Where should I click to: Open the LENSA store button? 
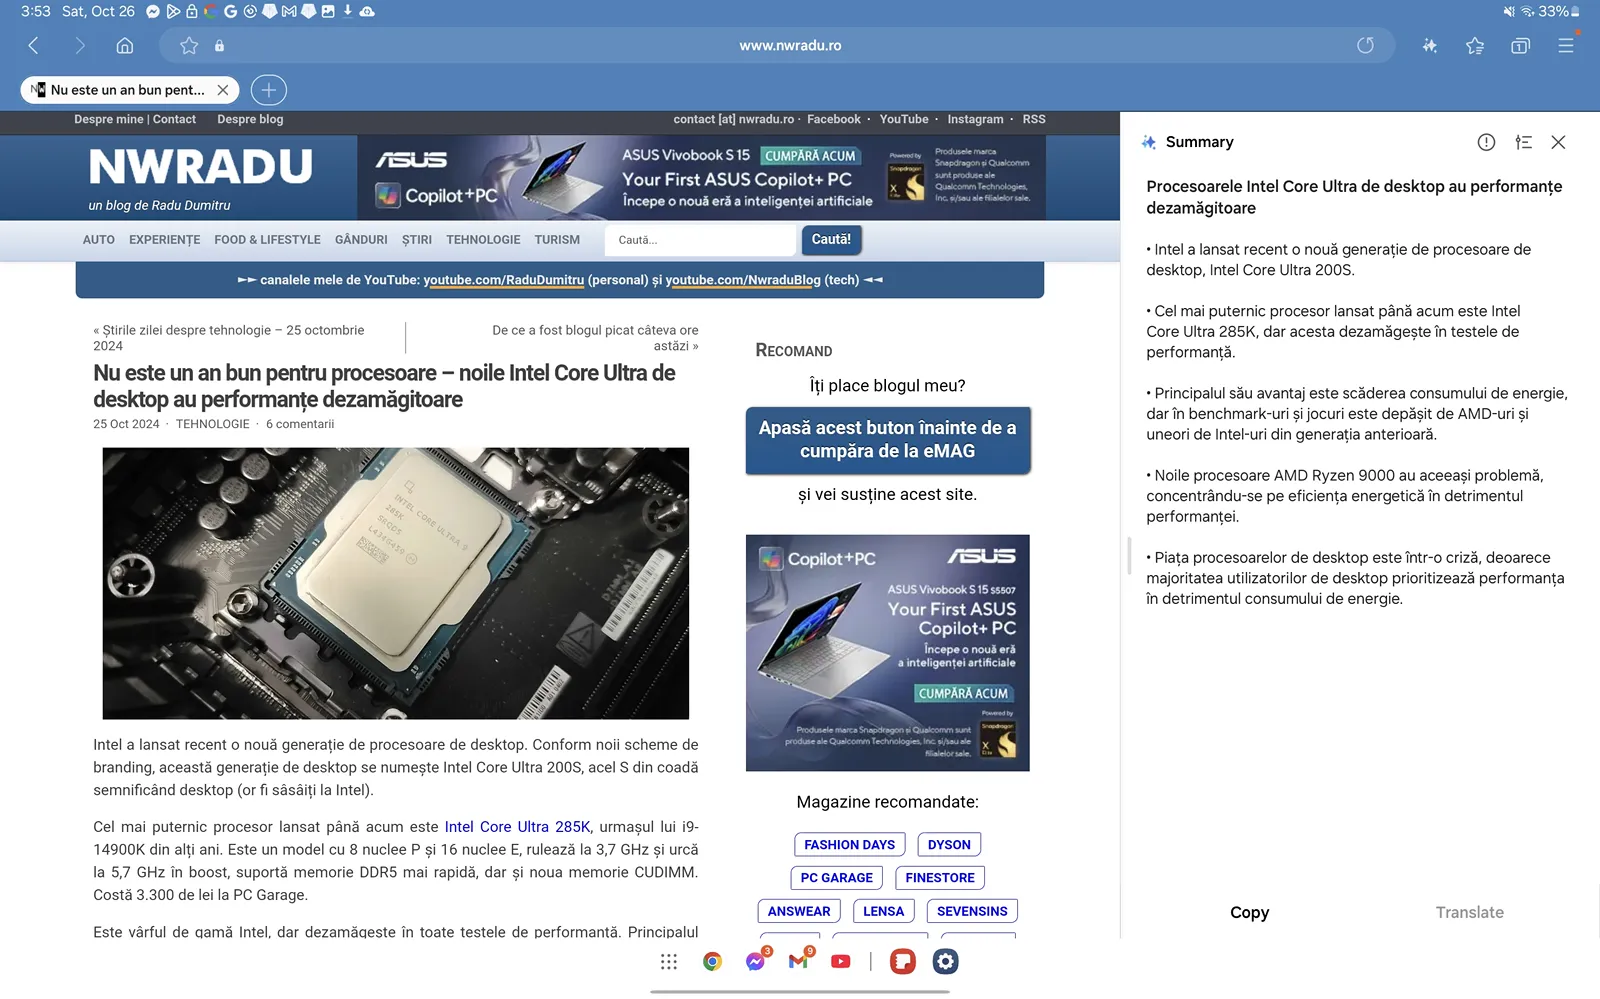click(x=884, y=911)
